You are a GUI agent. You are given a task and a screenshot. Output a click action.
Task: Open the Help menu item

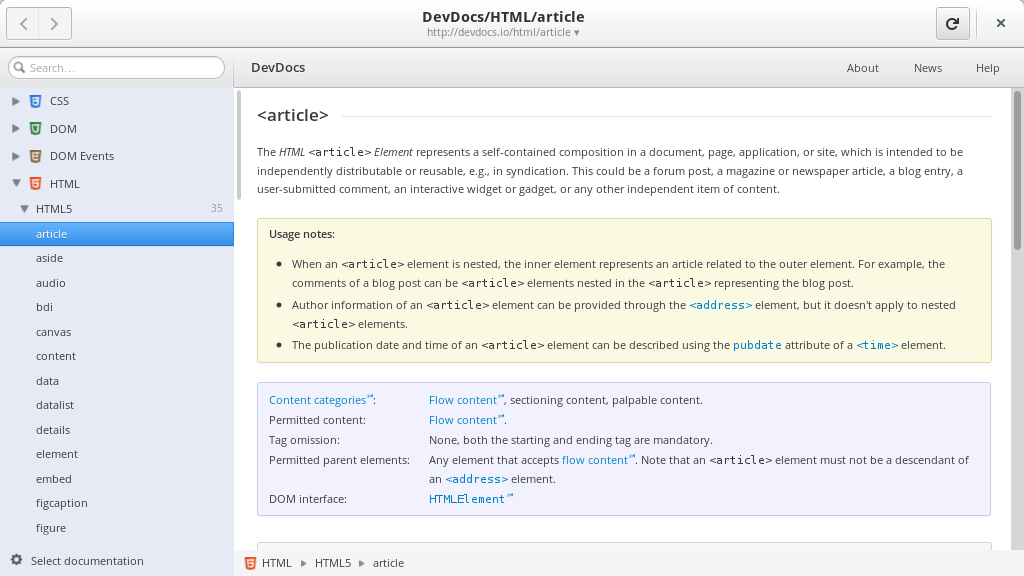pyautogui.click(x=987, y=68)
